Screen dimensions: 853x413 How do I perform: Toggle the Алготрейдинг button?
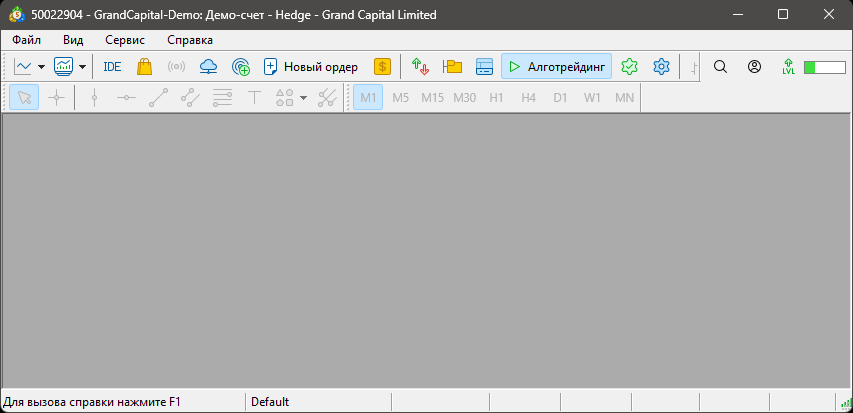coord(557,66)
